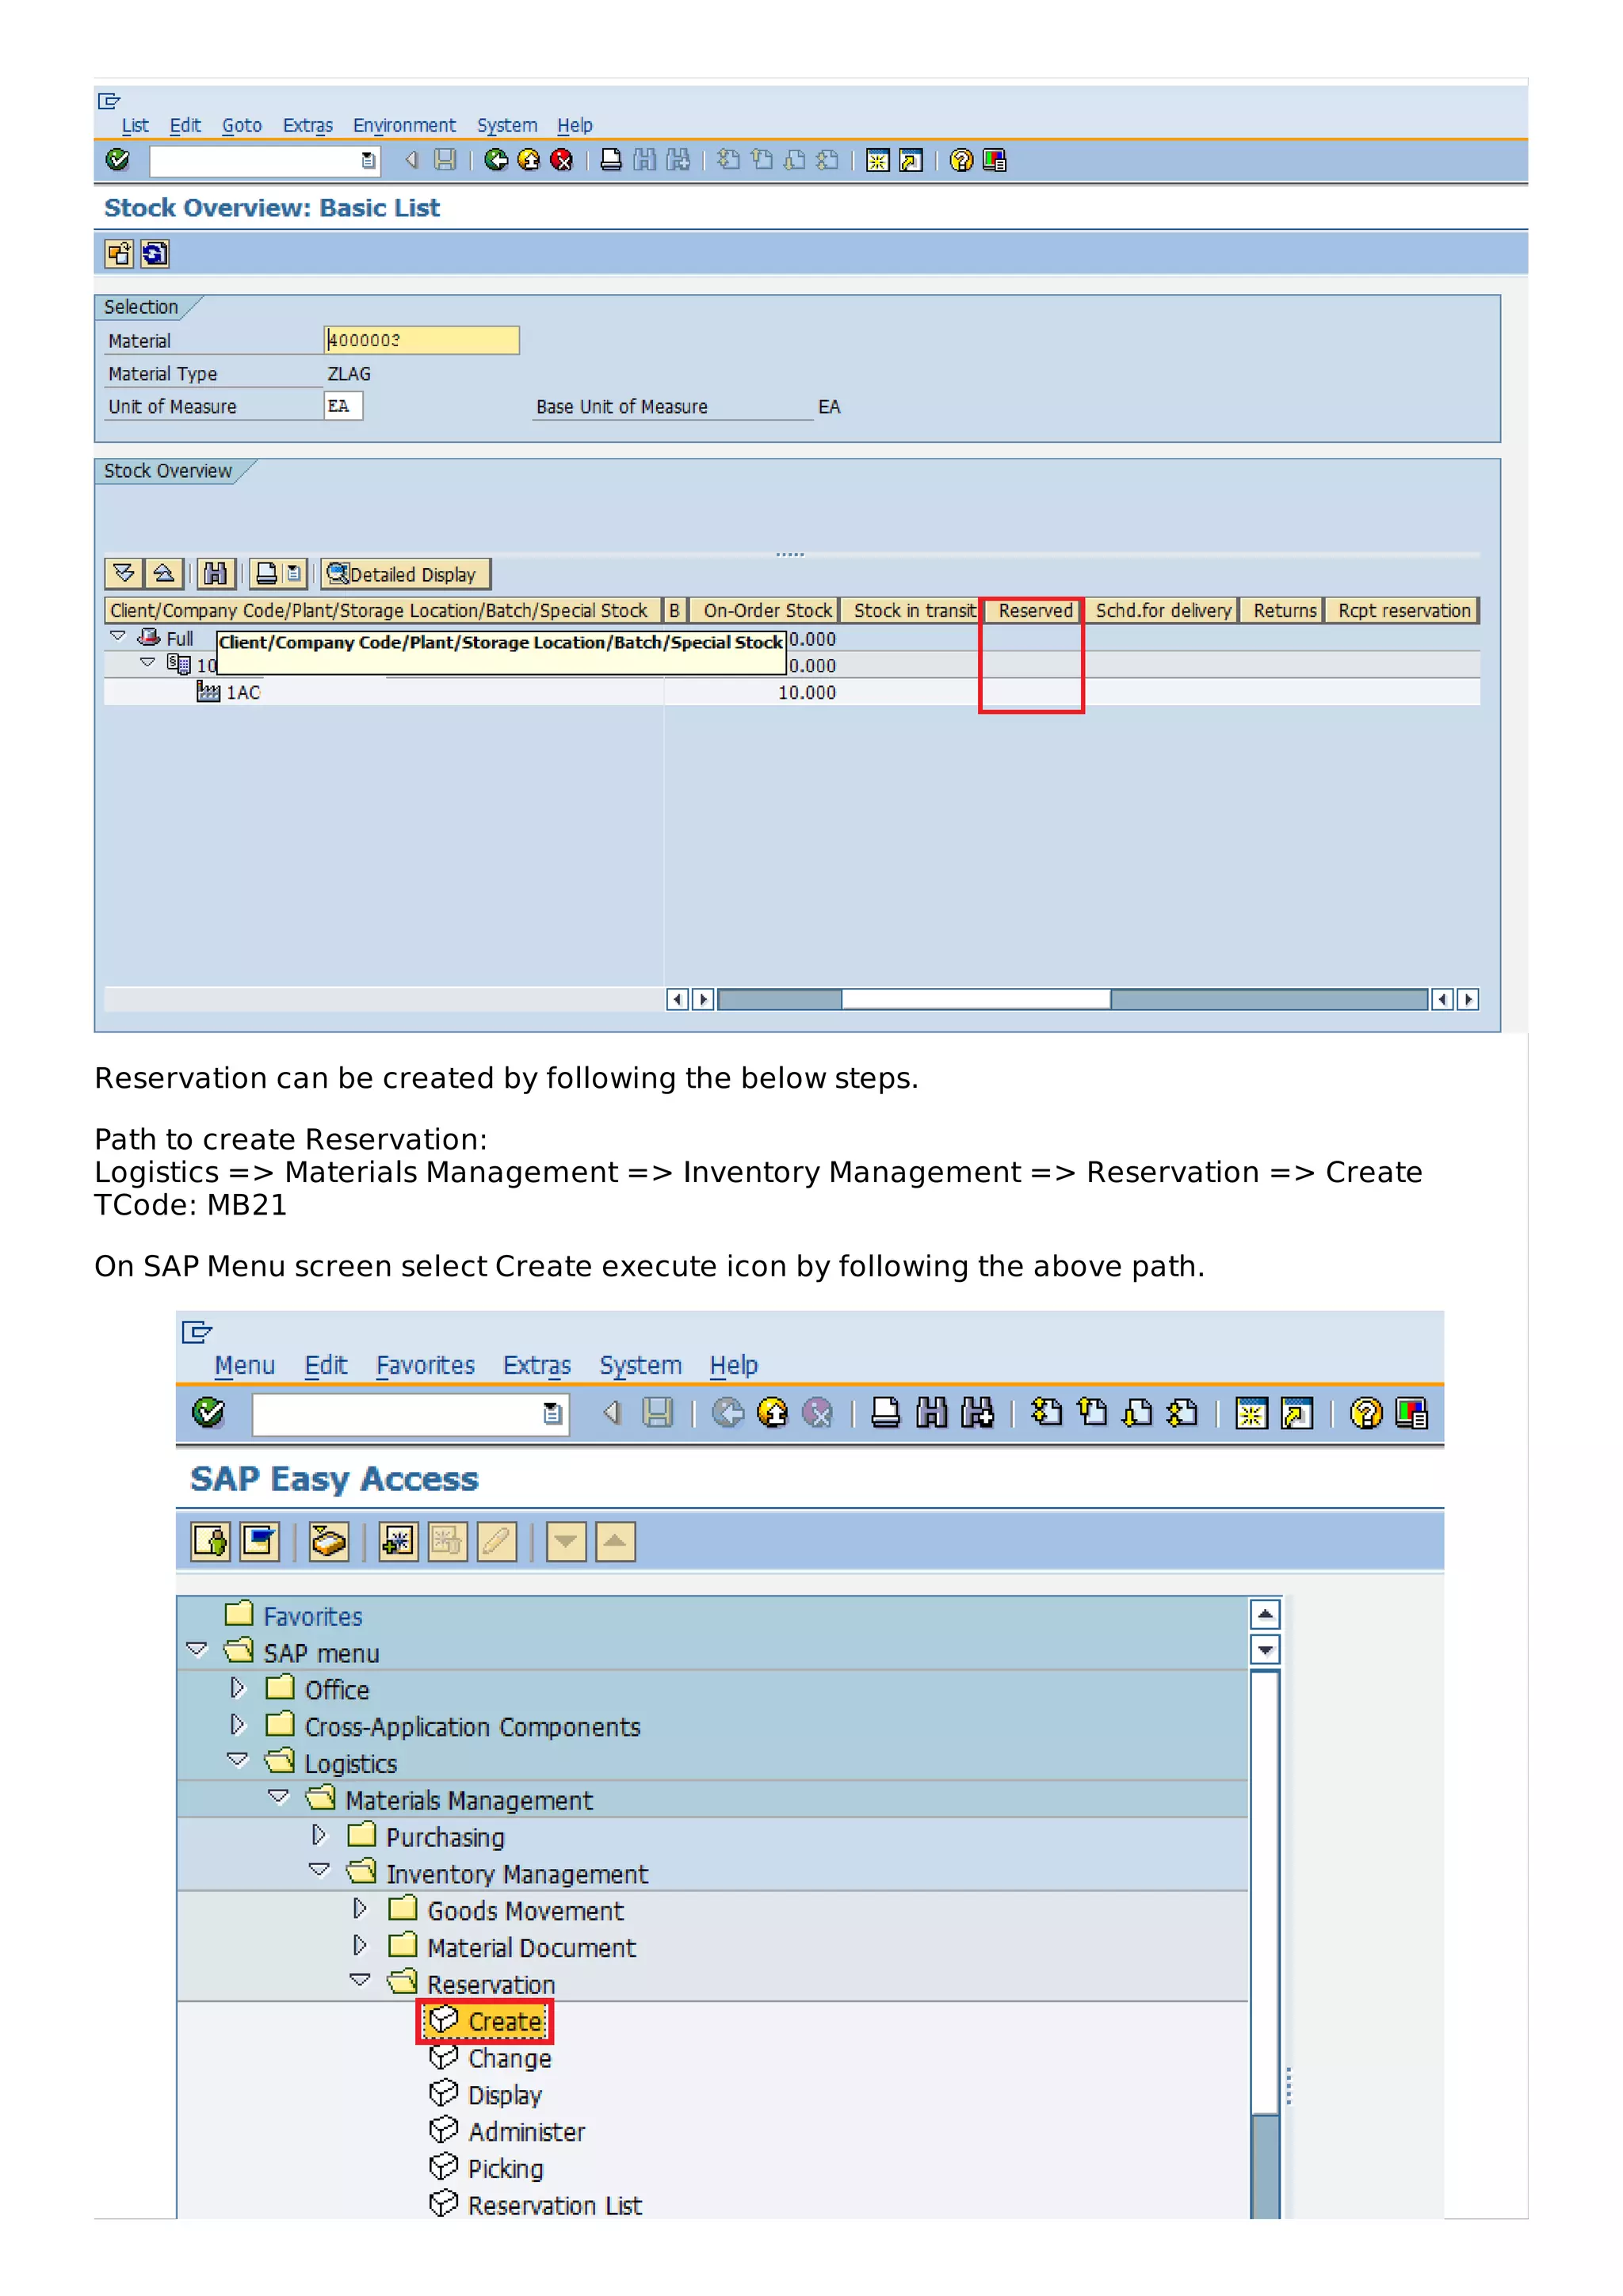Image resolution: width=1623 pixels, height=2296 pixels.
Task: Expand the Material Document folder
Action: 360,1945
